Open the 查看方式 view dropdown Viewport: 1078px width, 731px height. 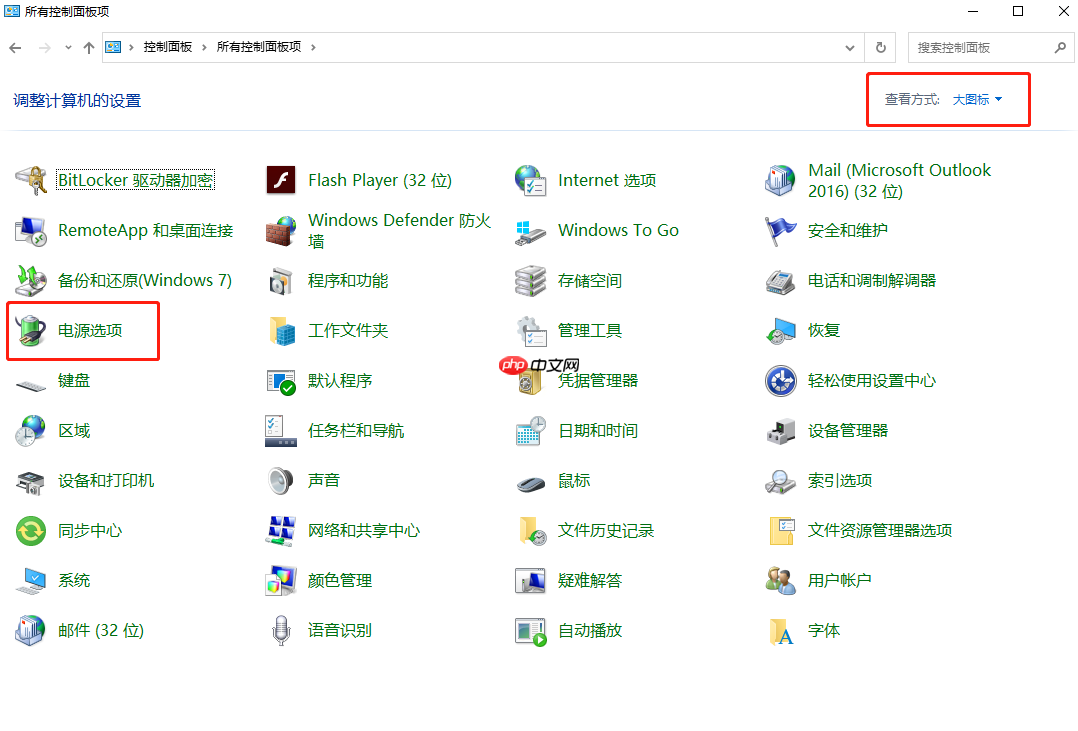[974, 99]
